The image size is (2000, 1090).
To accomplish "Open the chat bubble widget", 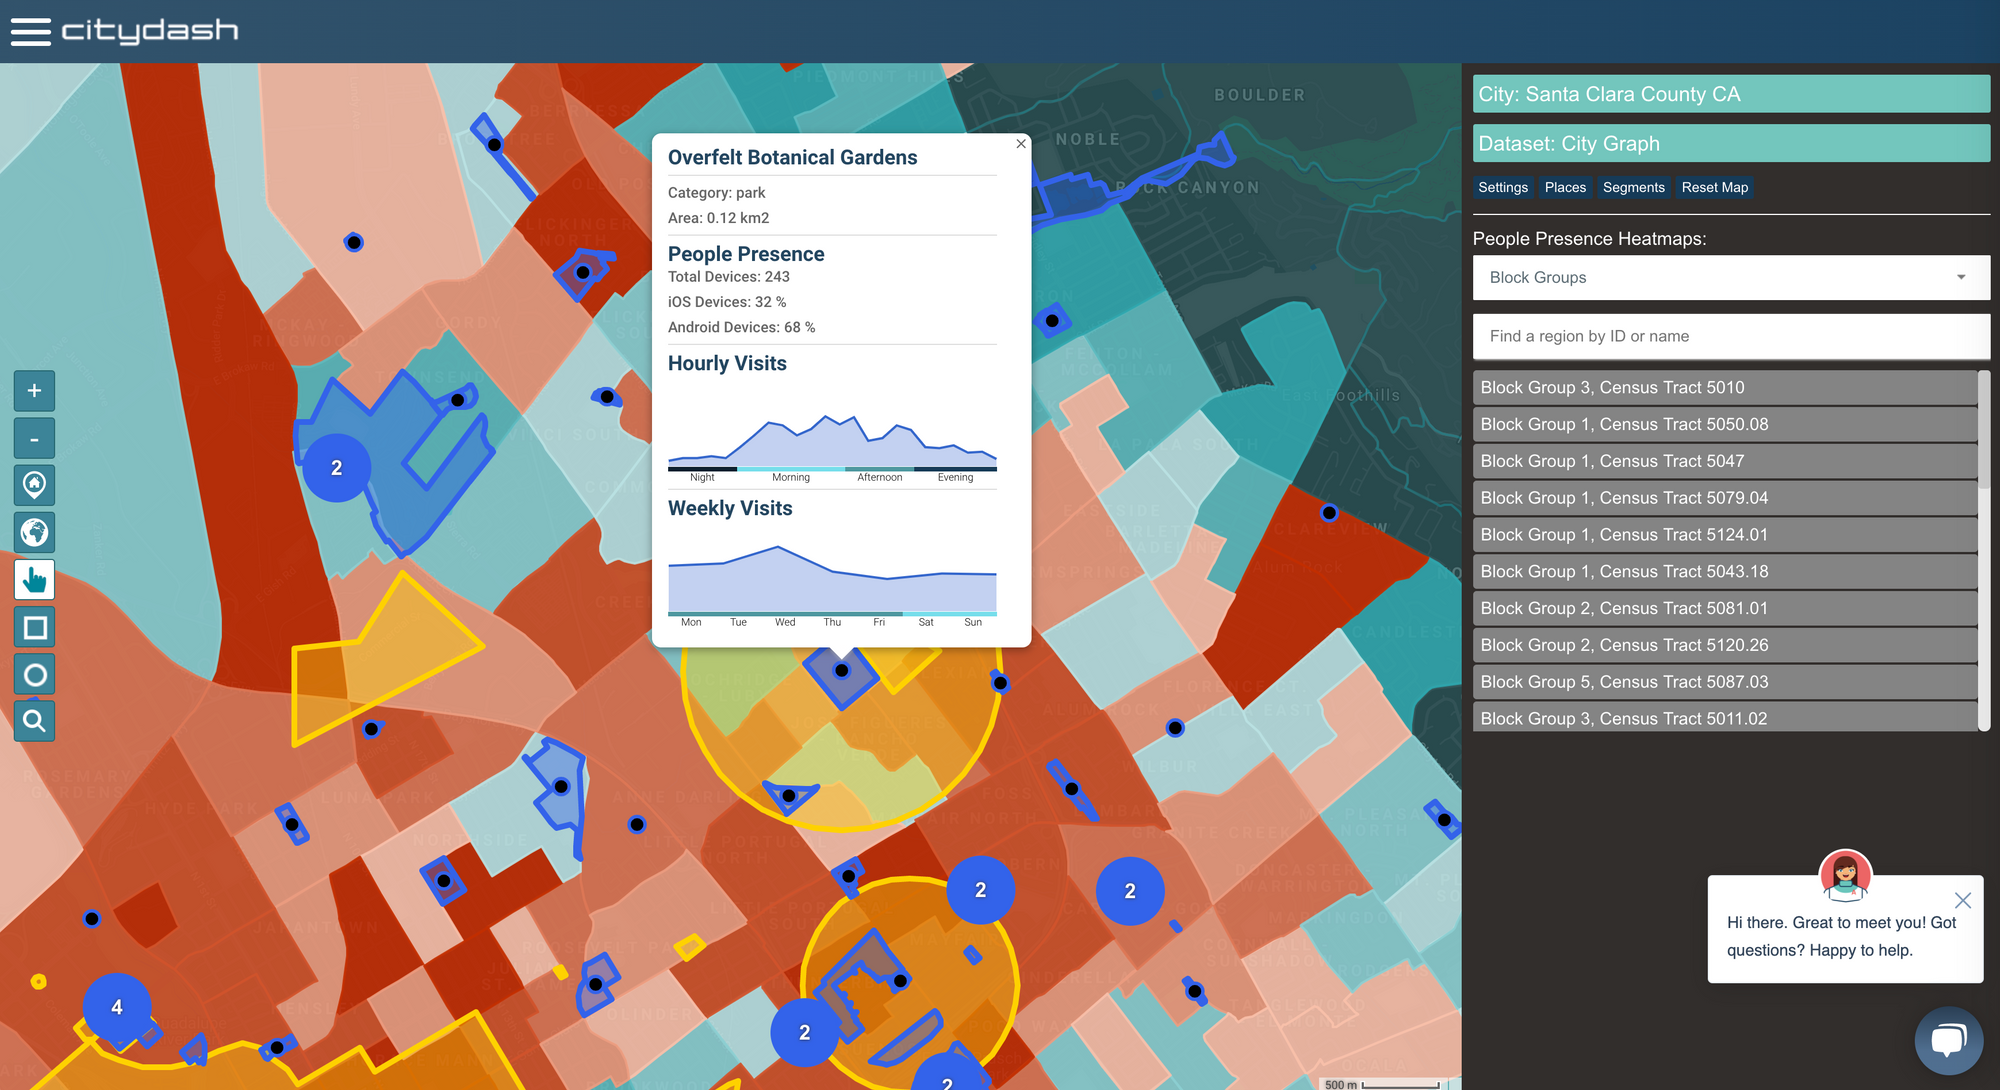I will pos(1948,1040).
